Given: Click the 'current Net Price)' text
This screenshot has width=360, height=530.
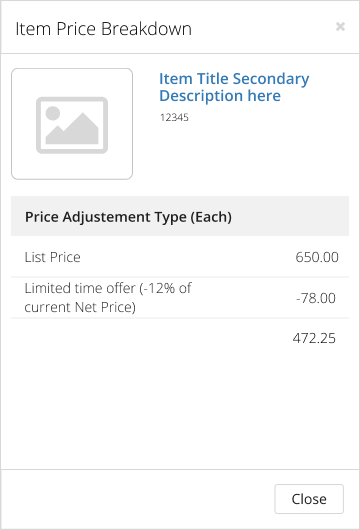Looking at the screenshot, I should point(80,307).
